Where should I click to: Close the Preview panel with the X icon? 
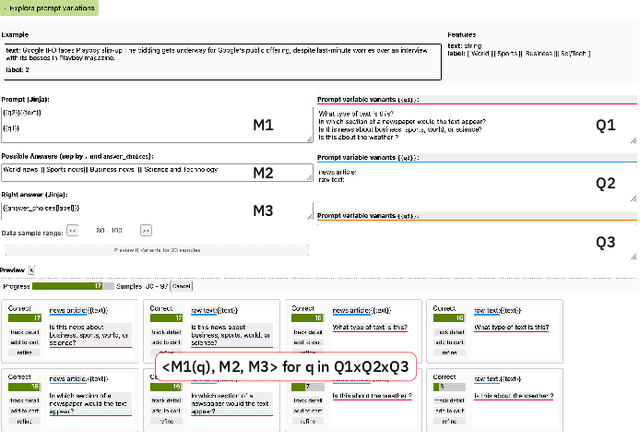(31, 270)
